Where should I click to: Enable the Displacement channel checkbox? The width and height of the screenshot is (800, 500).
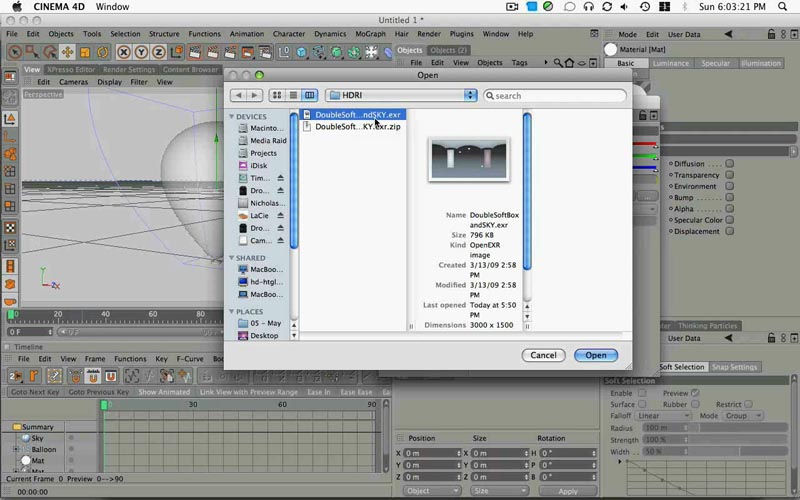(x=730, y=231)
